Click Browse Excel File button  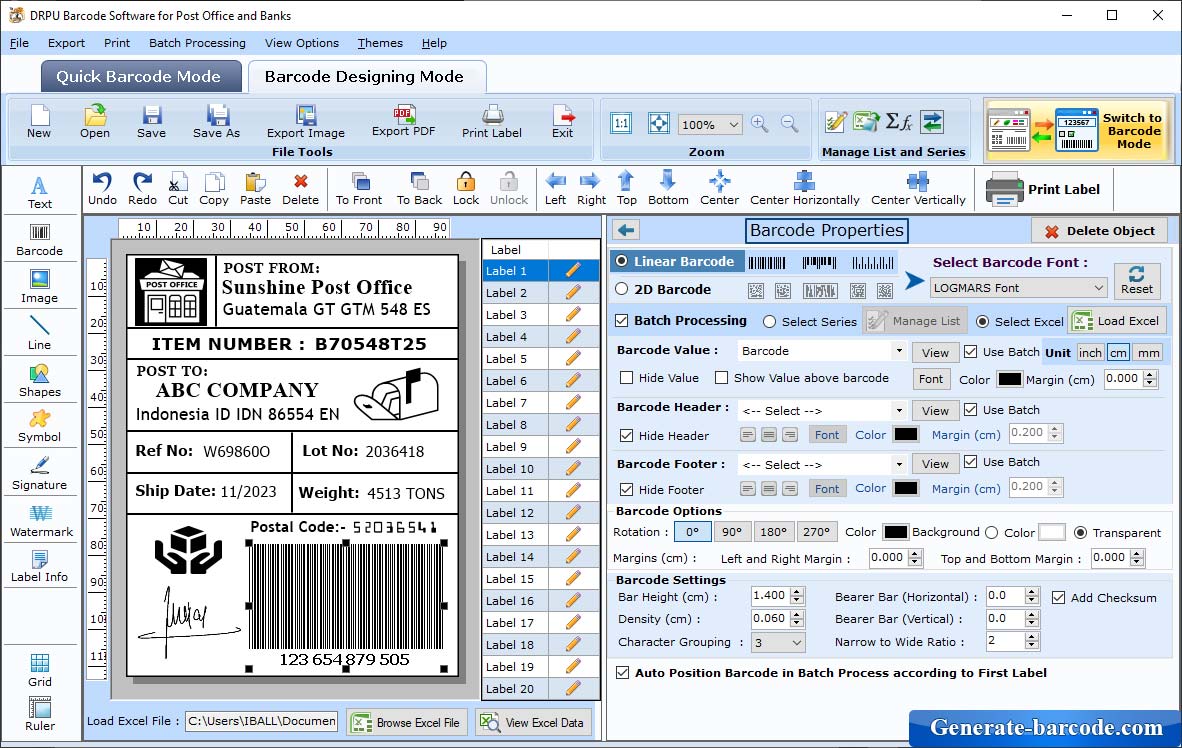point(406,722)
